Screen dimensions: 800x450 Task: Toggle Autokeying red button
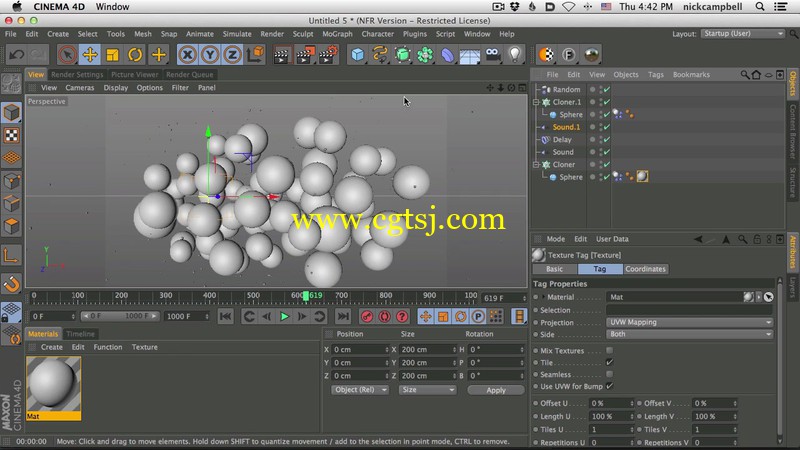point(385,317)
